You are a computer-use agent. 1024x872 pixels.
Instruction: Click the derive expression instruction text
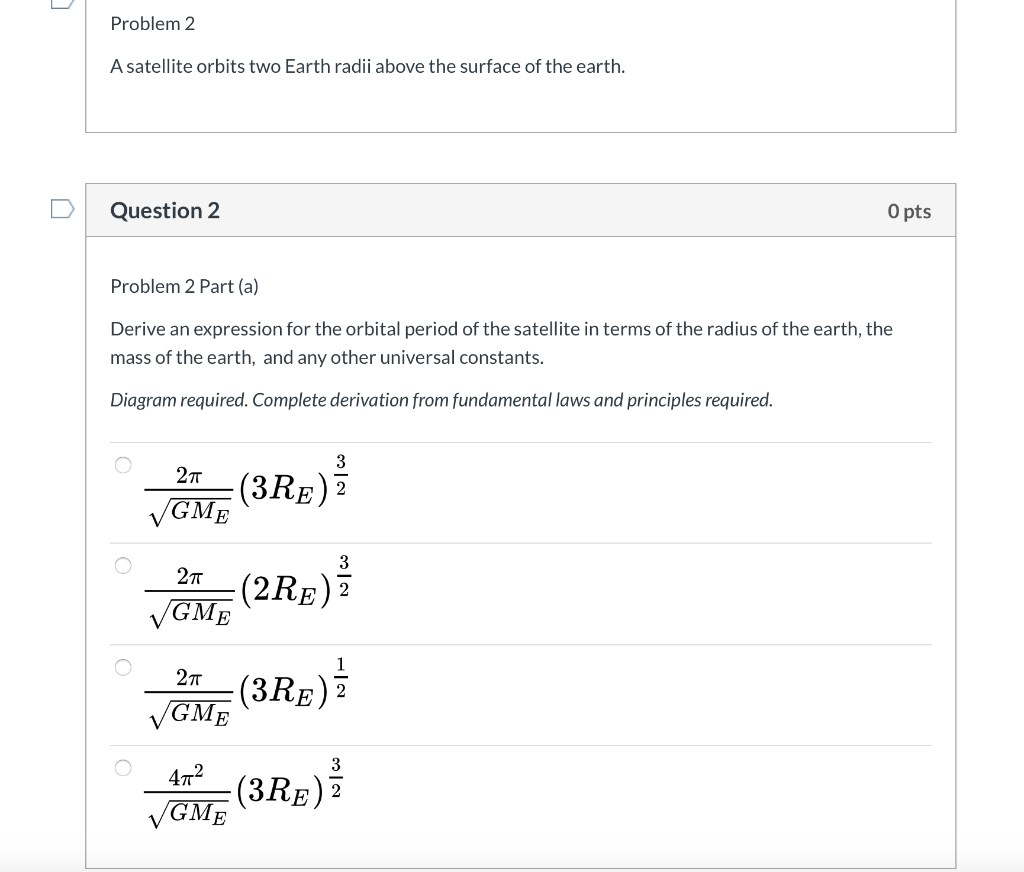tap(500, 343)
